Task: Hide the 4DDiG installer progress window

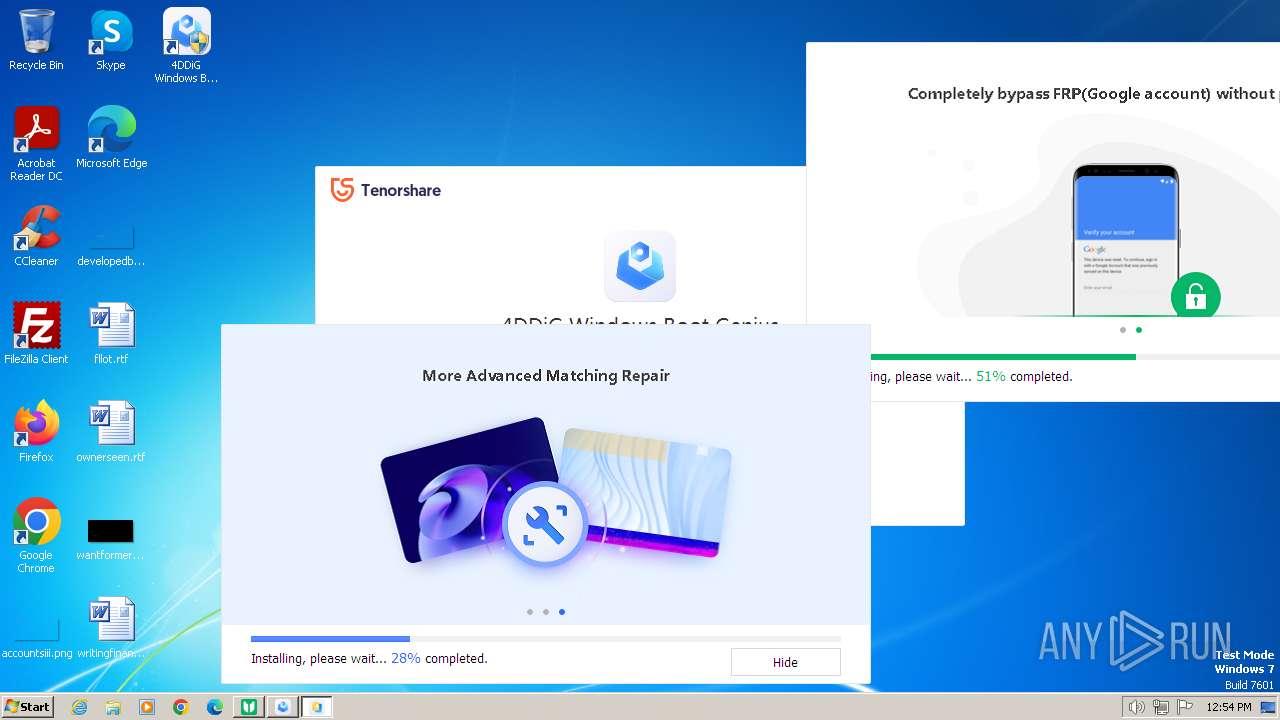Action: (x=785, y=662)
